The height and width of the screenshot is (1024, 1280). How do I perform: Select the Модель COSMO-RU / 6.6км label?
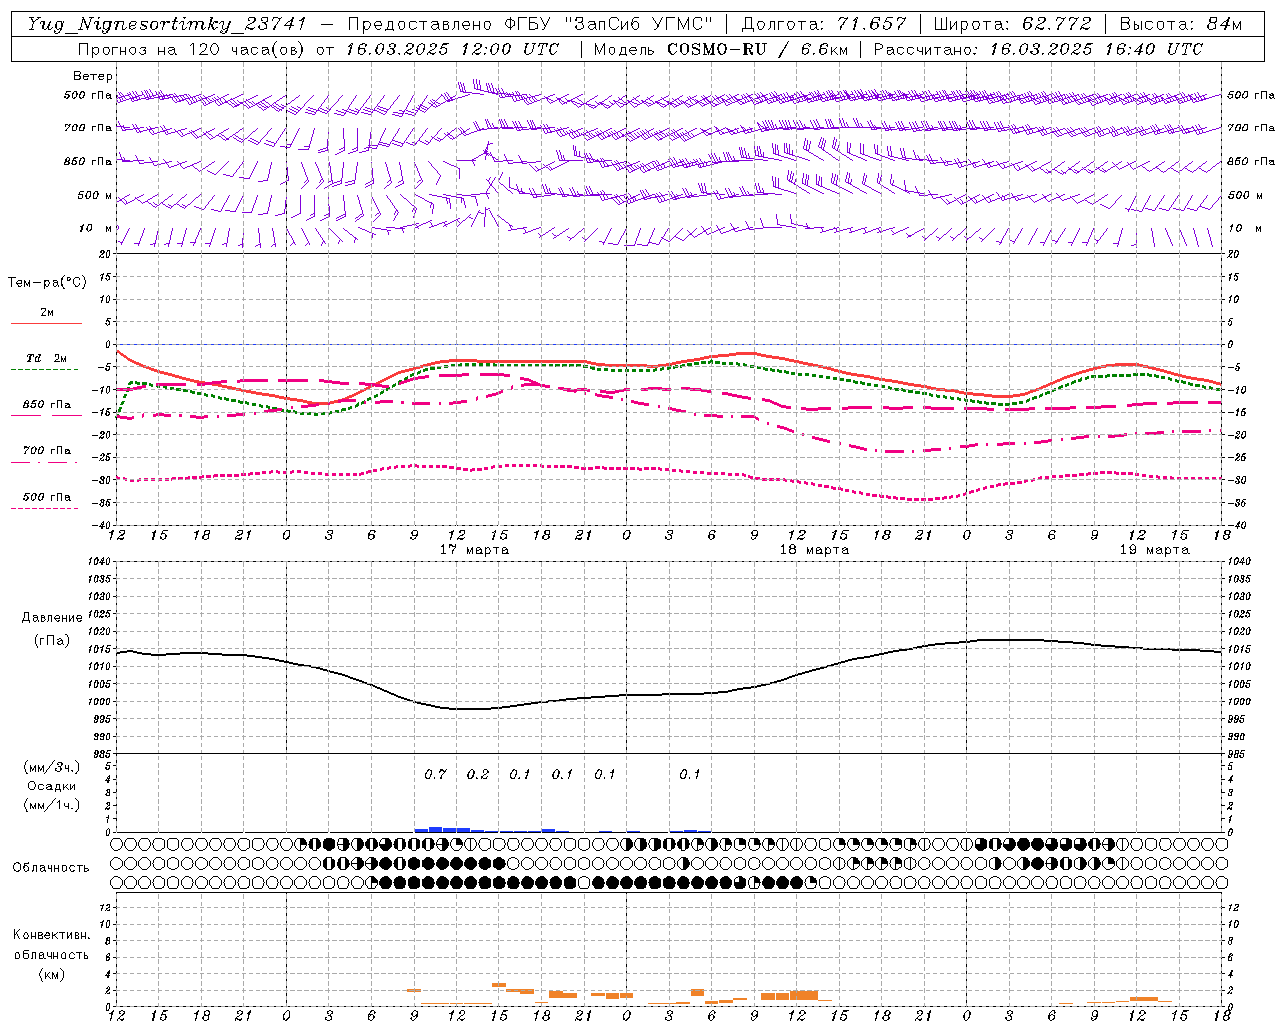pos(721,49)
